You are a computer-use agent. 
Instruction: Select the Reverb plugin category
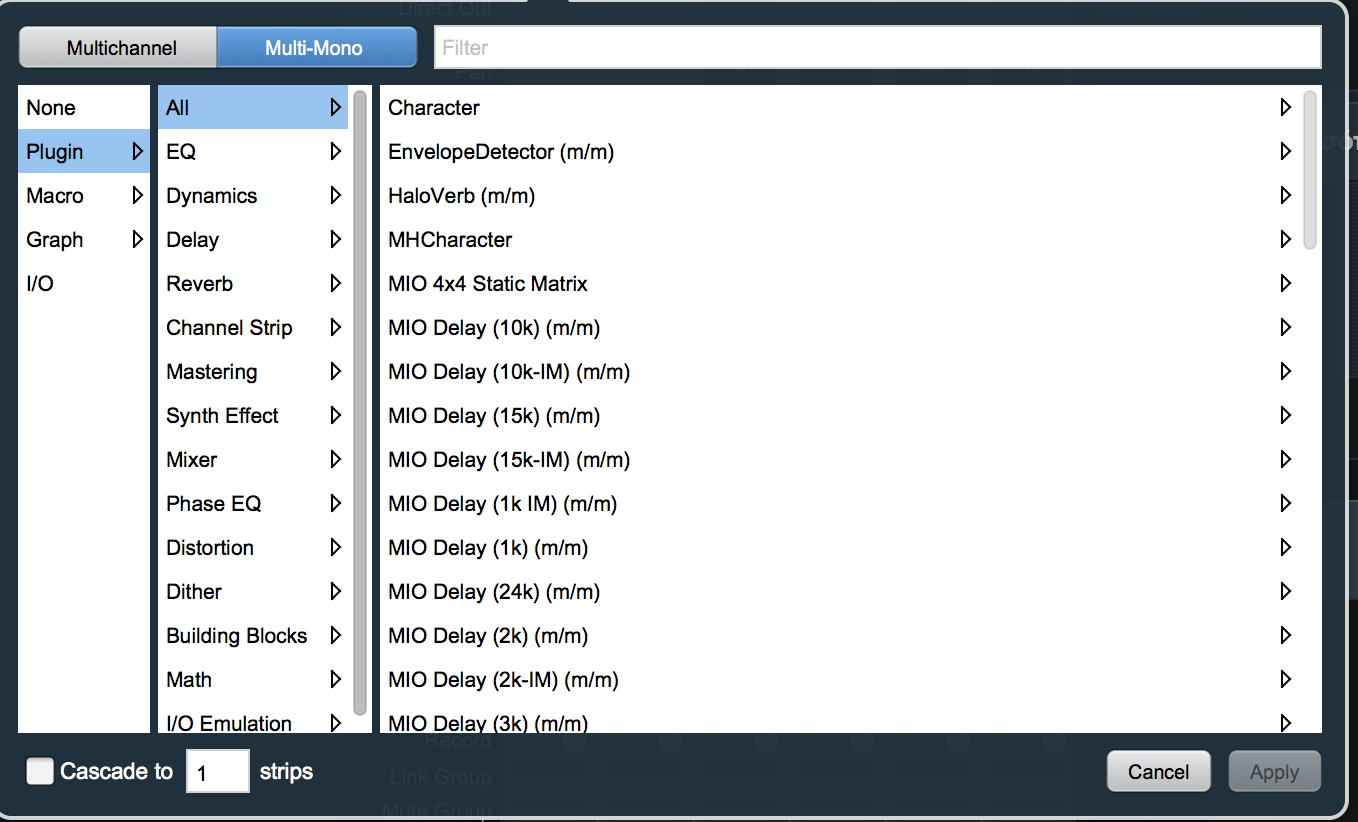click(200, 284)
